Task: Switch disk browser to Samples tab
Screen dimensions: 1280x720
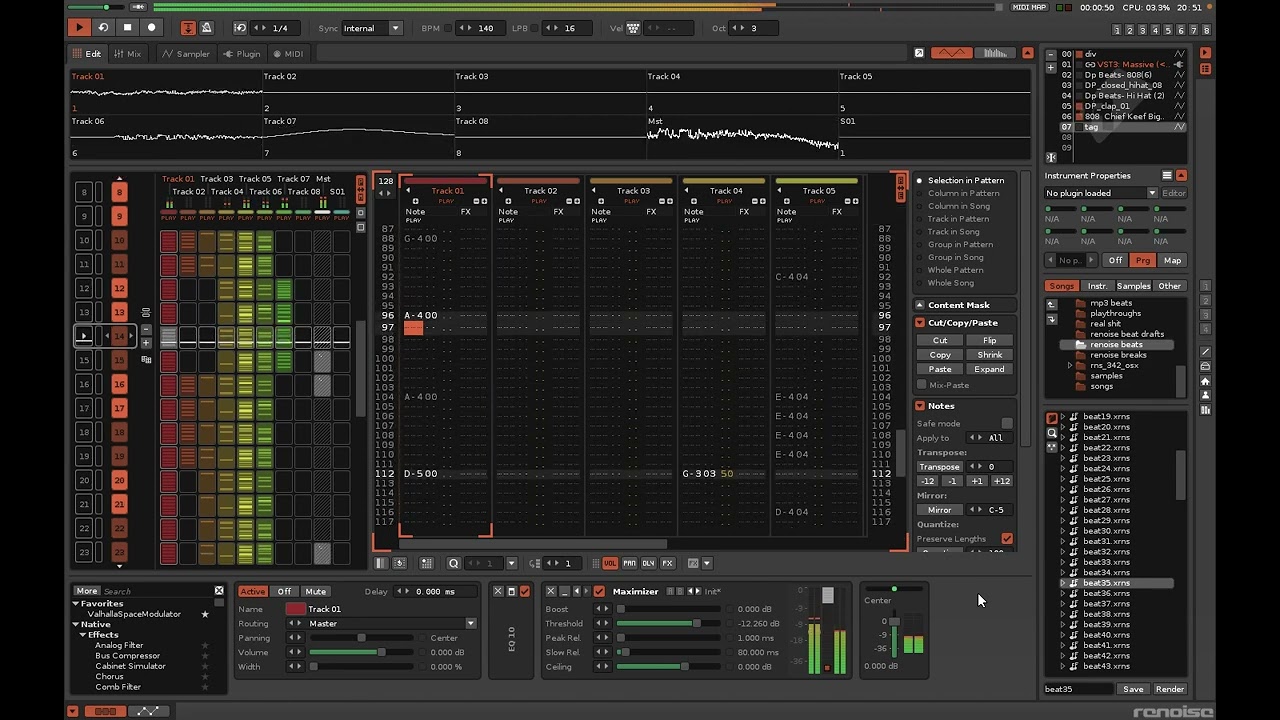Action: coord(1133,286)
